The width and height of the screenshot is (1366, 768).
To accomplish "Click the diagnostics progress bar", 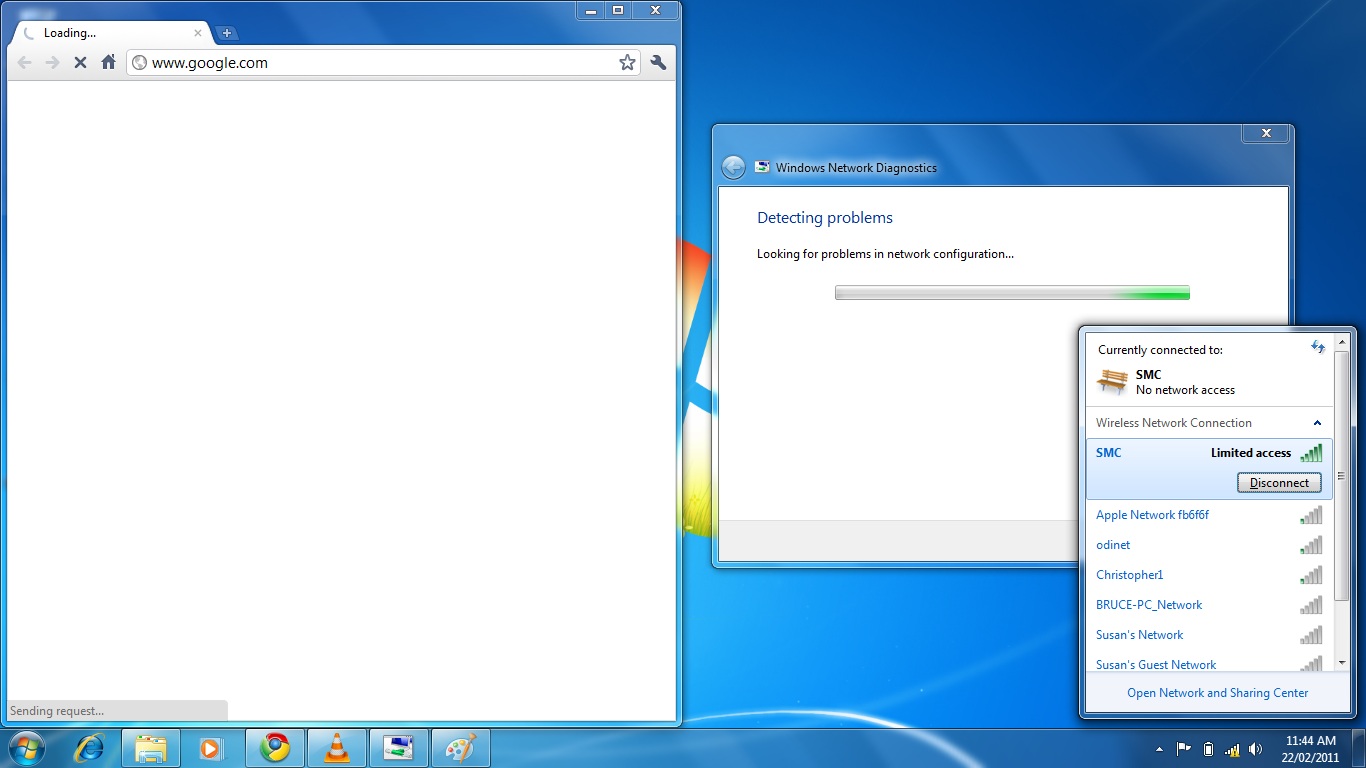I will click(x=1012, y=293).
